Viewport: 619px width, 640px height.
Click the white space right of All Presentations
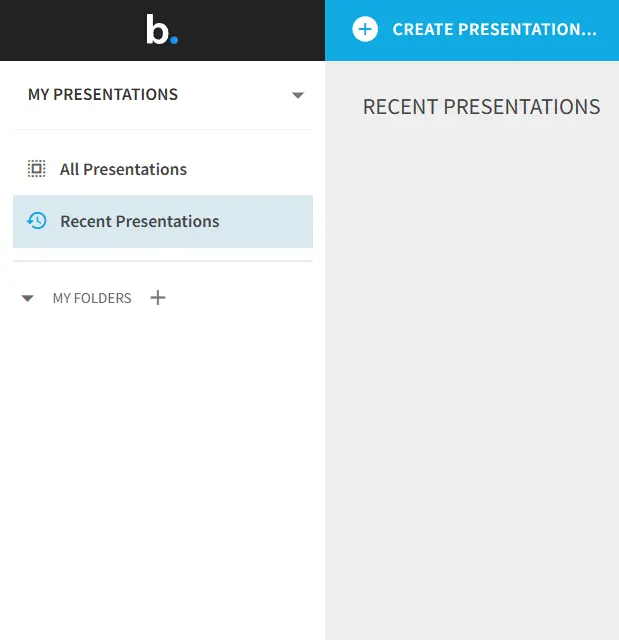pyautogui.click(x=249, y=169)
